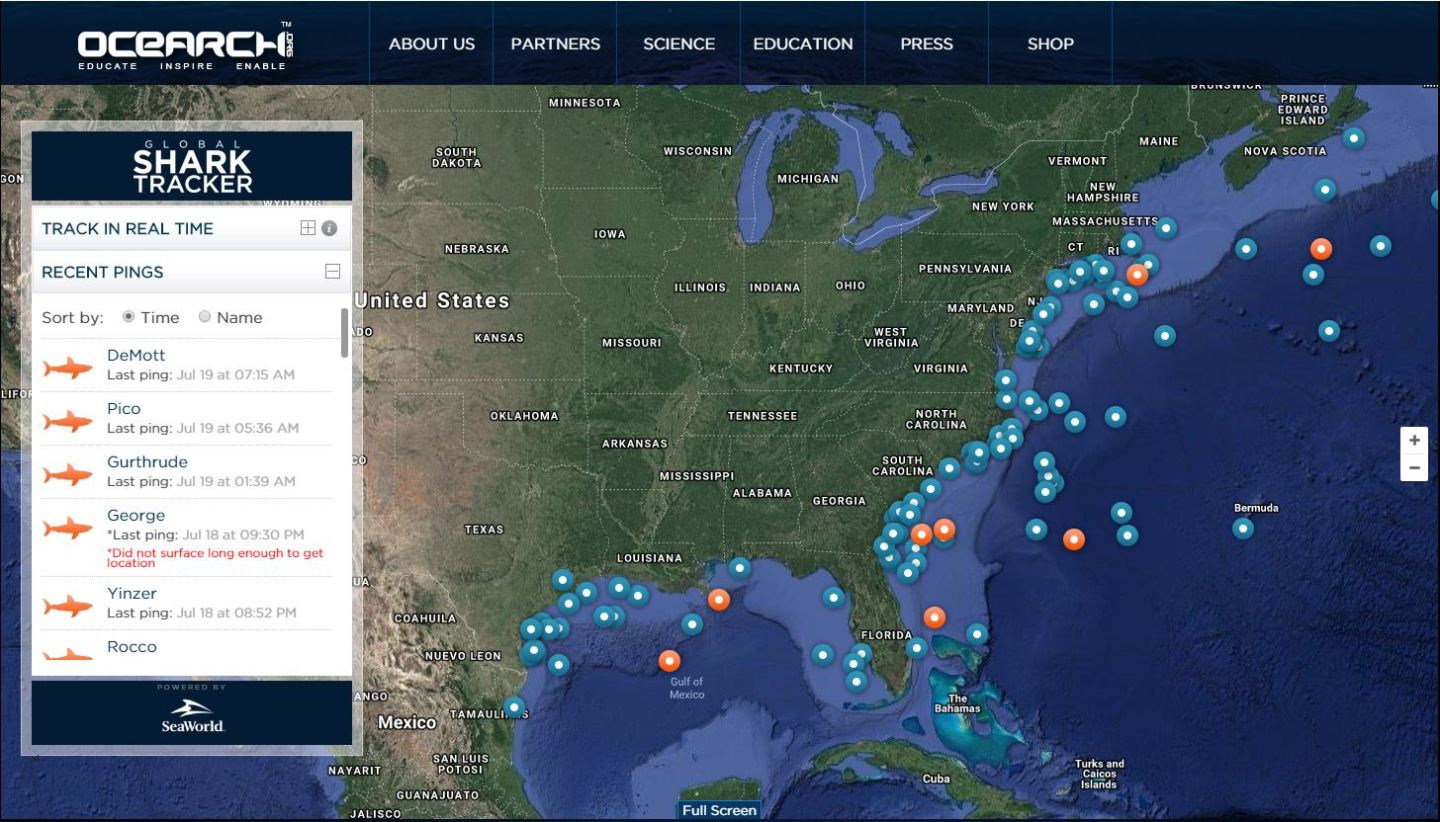1440x822 pixels.
Task: Click the Recent Pings list scrollbar
Action: 345,332
